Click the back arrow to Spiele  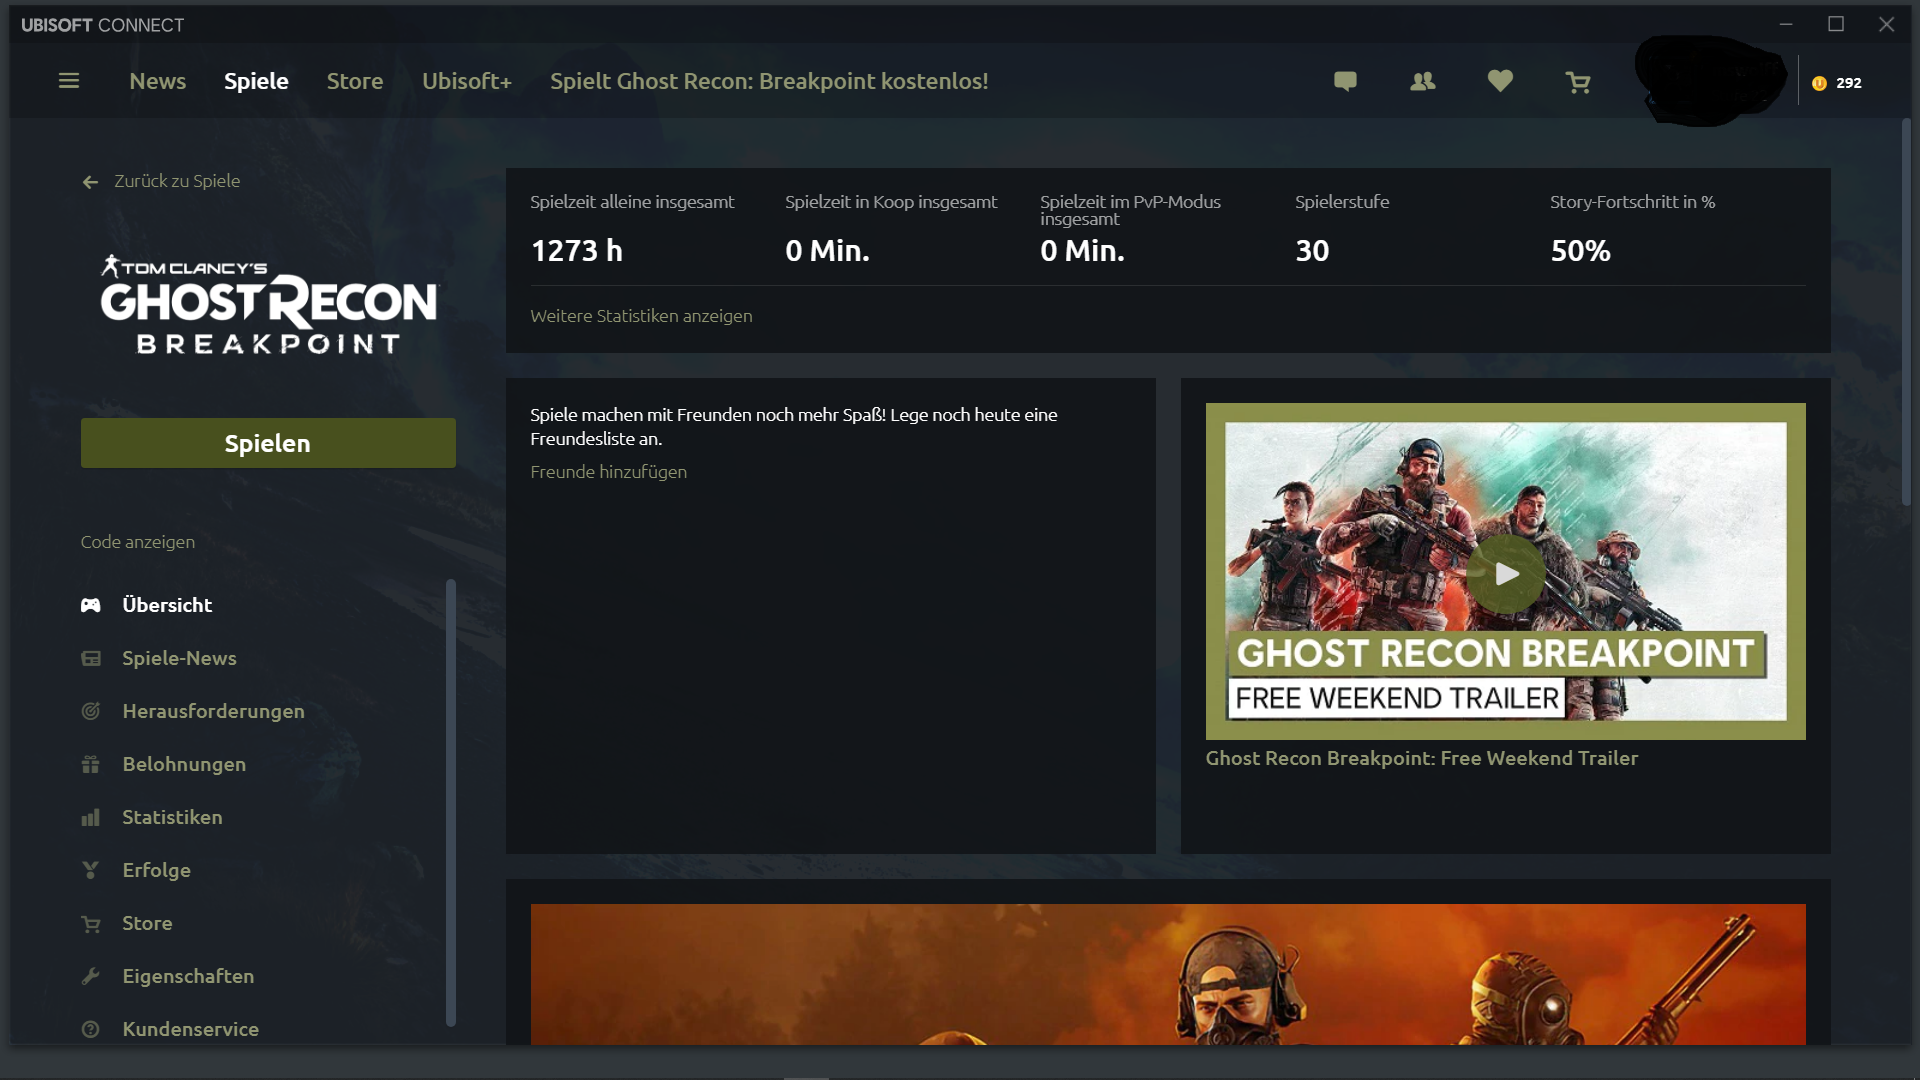point(90,182)
